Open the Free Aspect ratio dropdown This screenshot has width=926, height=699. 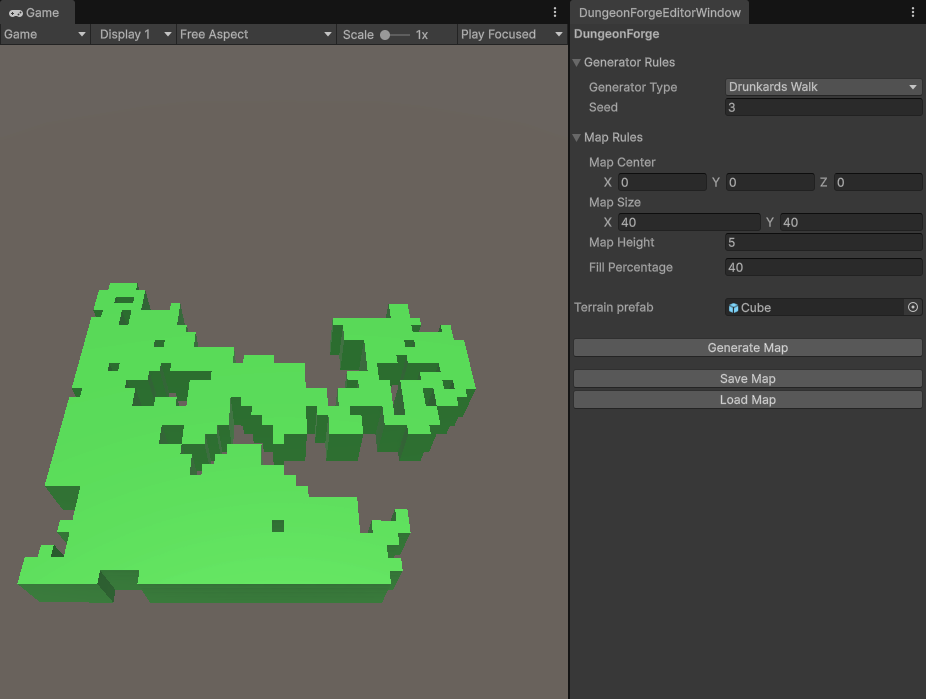pyautogui.click(x=255, y=34)
